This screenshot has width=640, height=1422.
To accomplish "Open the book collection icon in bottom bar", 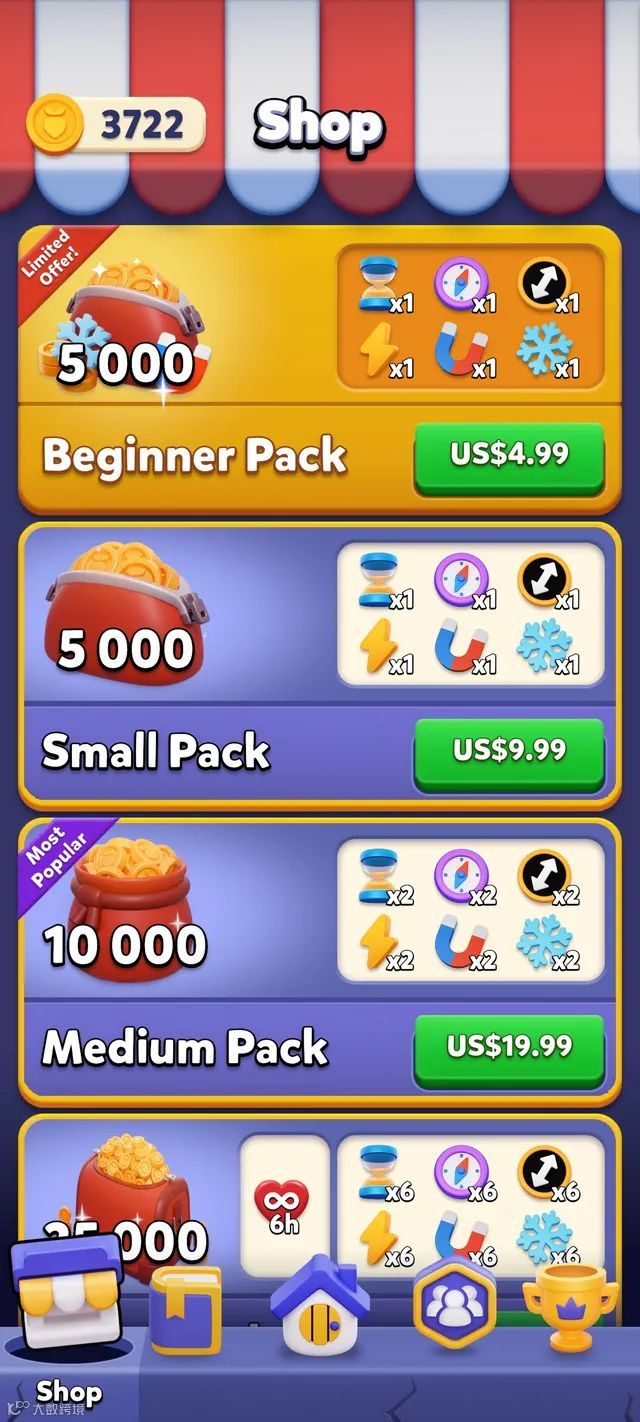I will point(185,1310).
